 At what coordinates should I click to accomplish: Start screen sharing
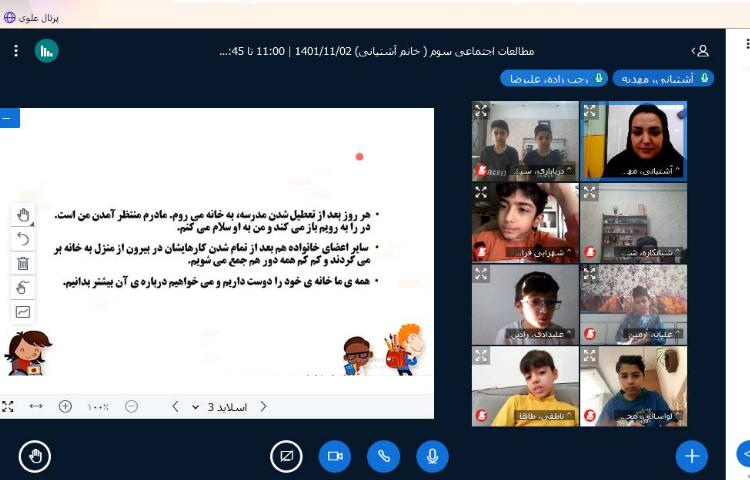[286, 456]
